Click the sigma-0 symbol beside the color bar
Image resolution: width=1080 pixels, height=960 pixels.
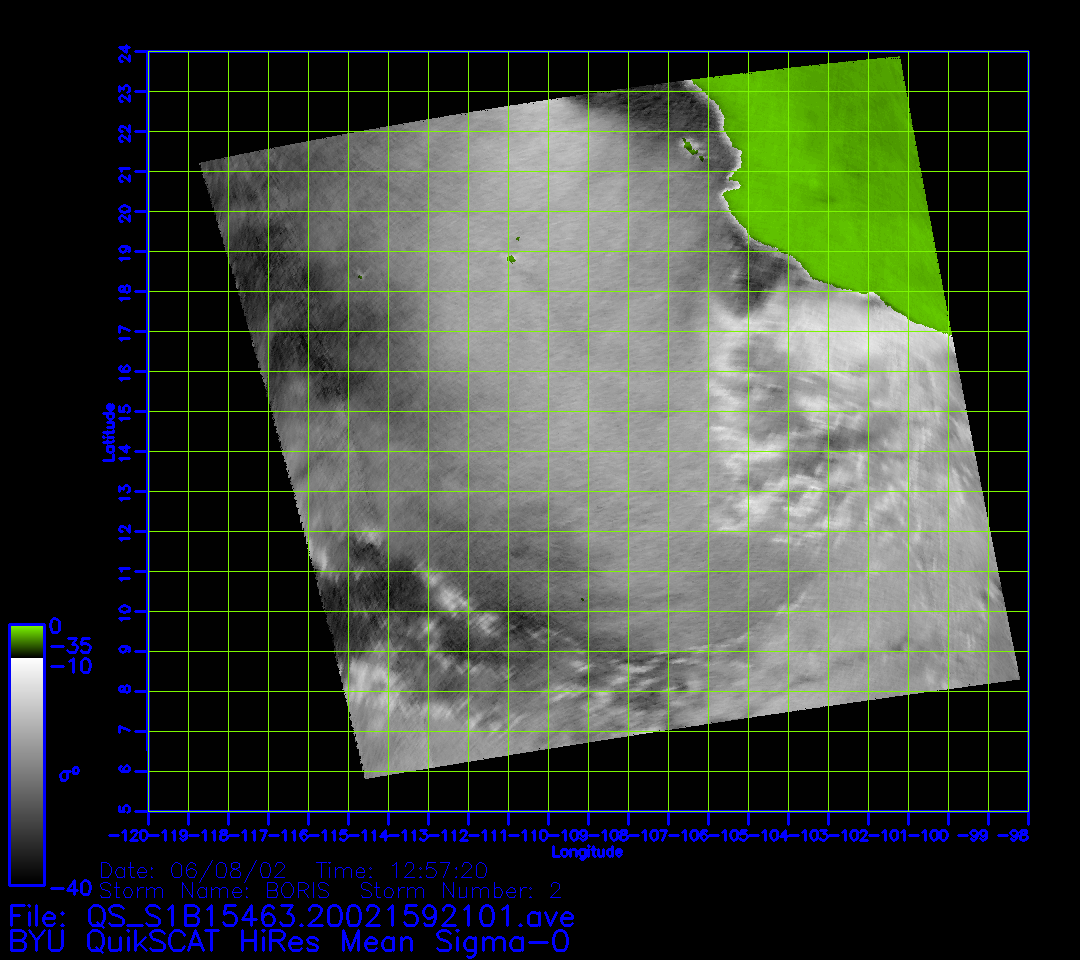pyautogui.click(x=69, y=773)
